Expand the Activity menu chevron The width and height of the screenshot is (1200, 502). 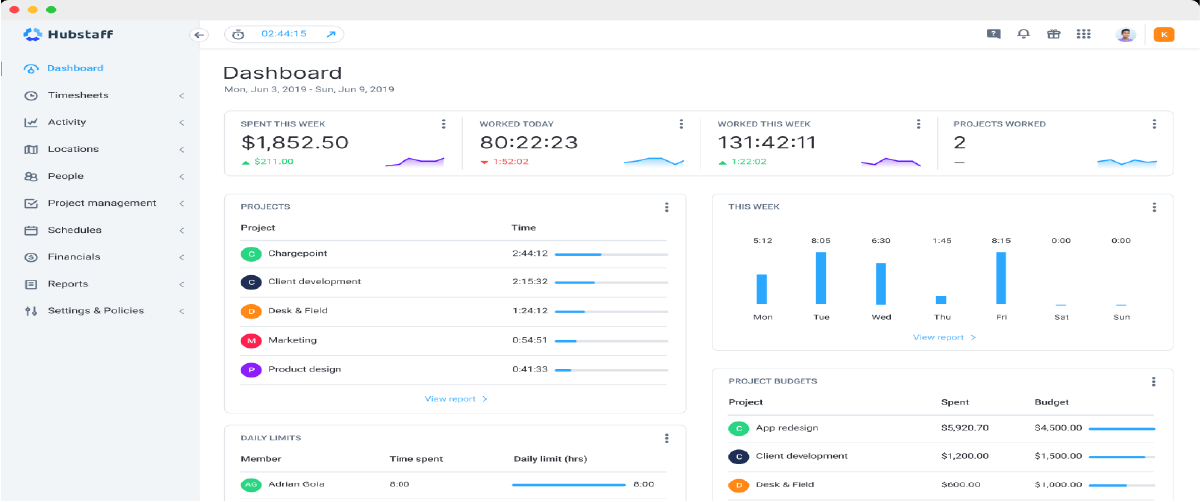tap(182, 123)
